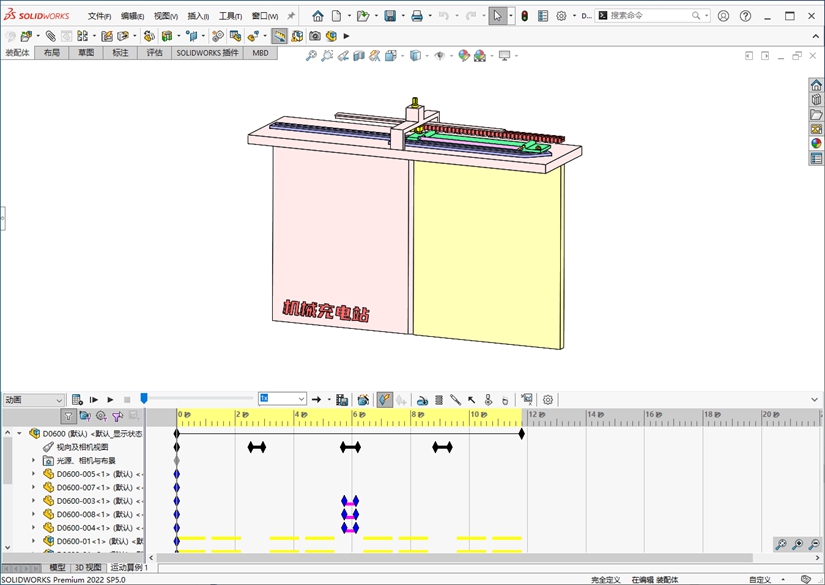Click the animation playback time slider
Viewport: 825px width, 585px height.
pos(144,399)
